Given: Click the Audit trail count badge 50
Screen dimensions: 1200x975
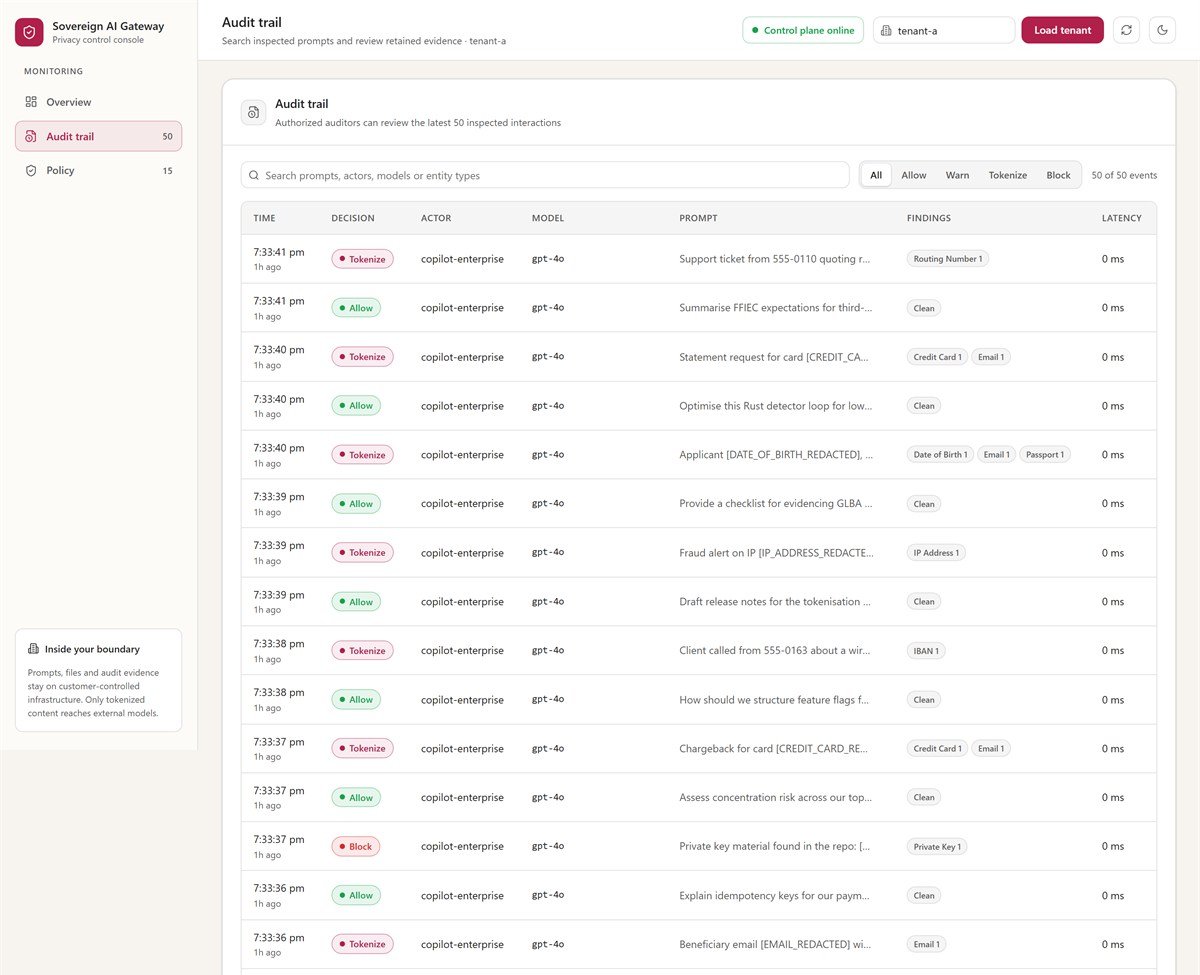Looking at the screenshot, I should 167,136.
